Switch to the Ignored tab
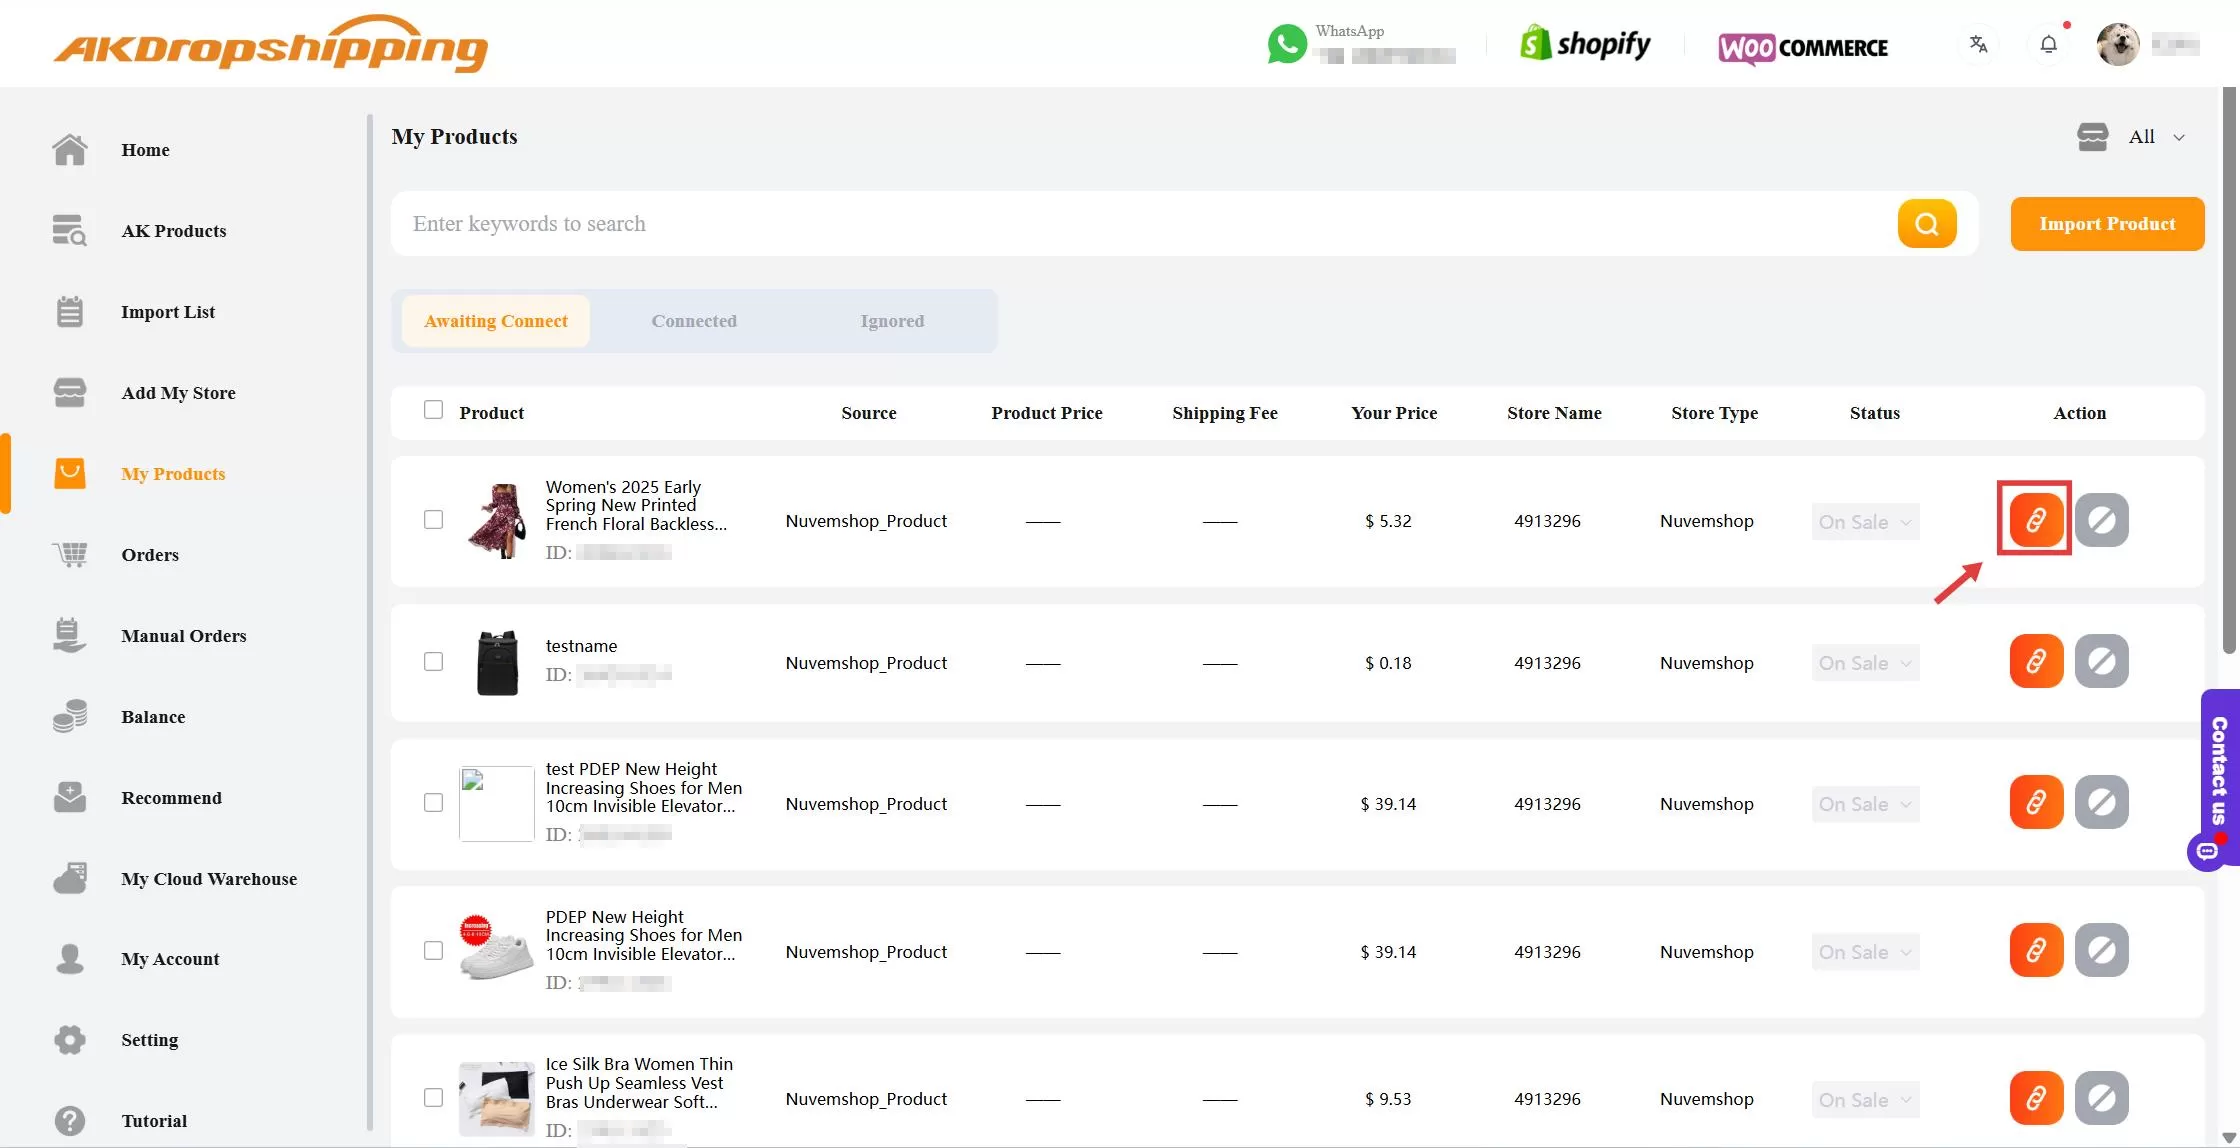The width and height of the screenshot is (2240, 1148). [891, 320]
